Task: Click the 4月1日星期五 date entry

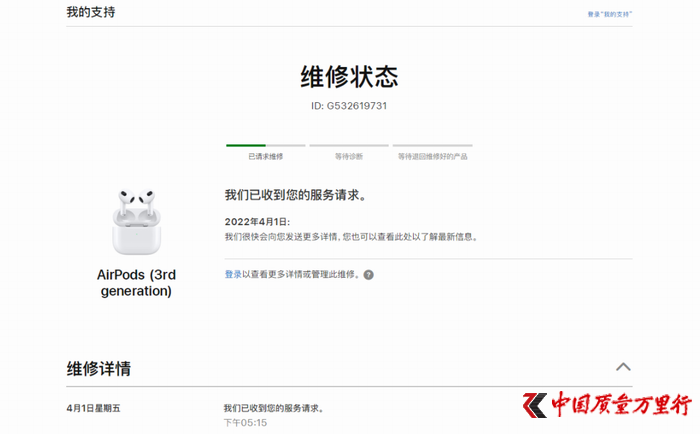Action: pyautogui.click(x=93, y=408)
